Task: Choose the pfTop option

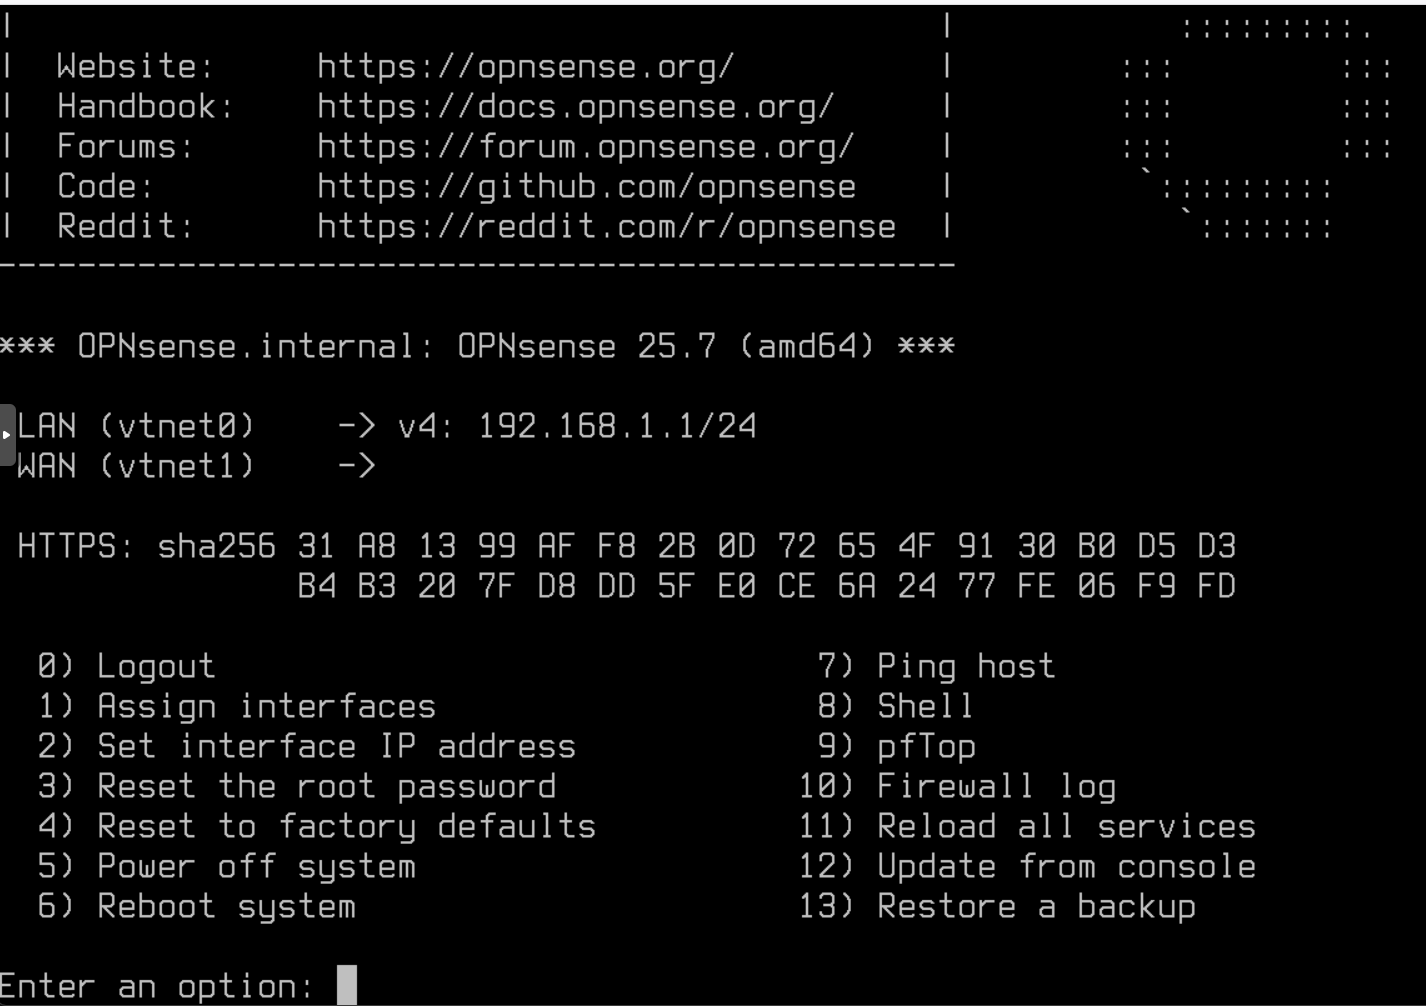Action: click(x=926, y=747)
